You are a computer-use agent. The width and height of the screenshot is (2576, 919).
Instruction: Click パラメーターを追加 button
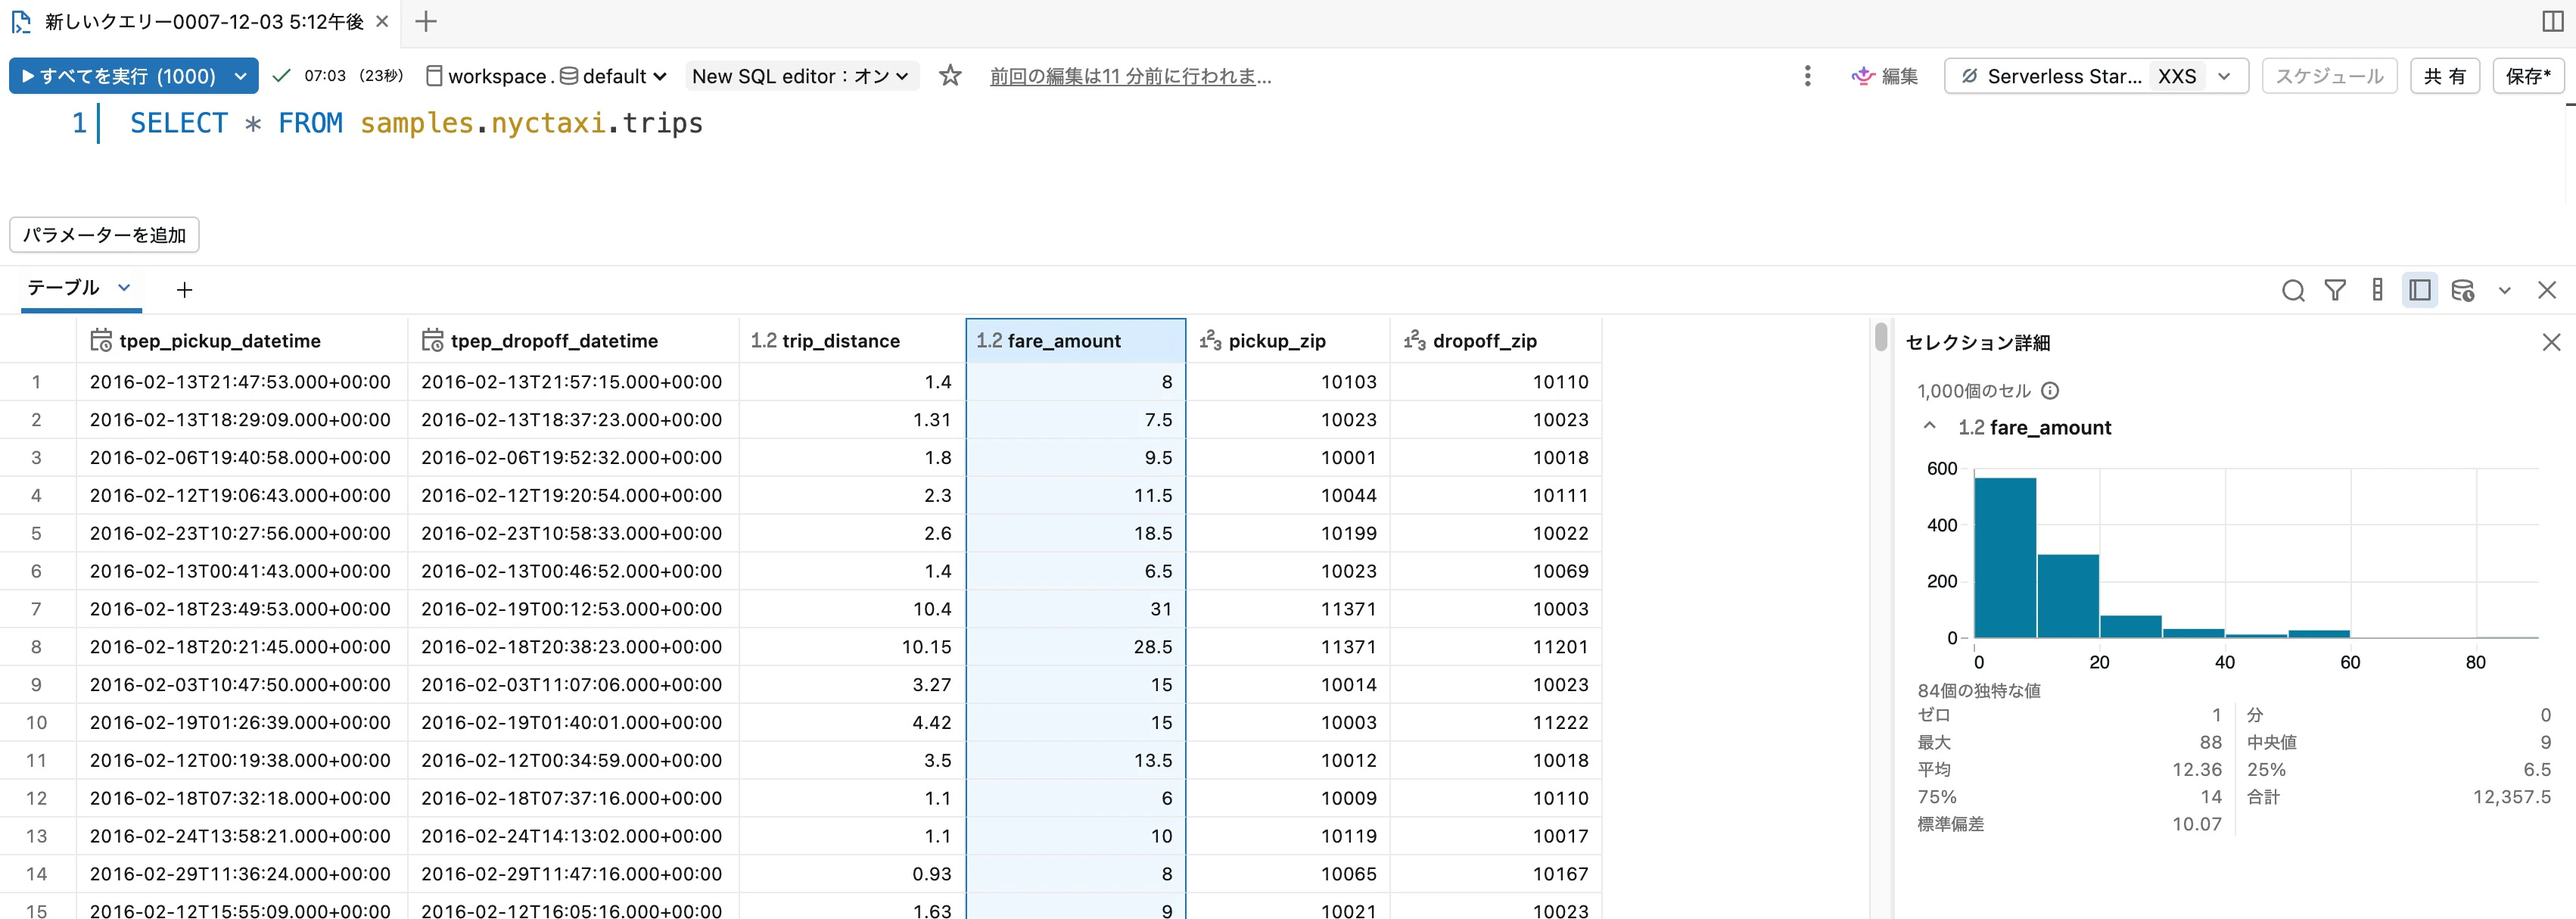[104, 235]
